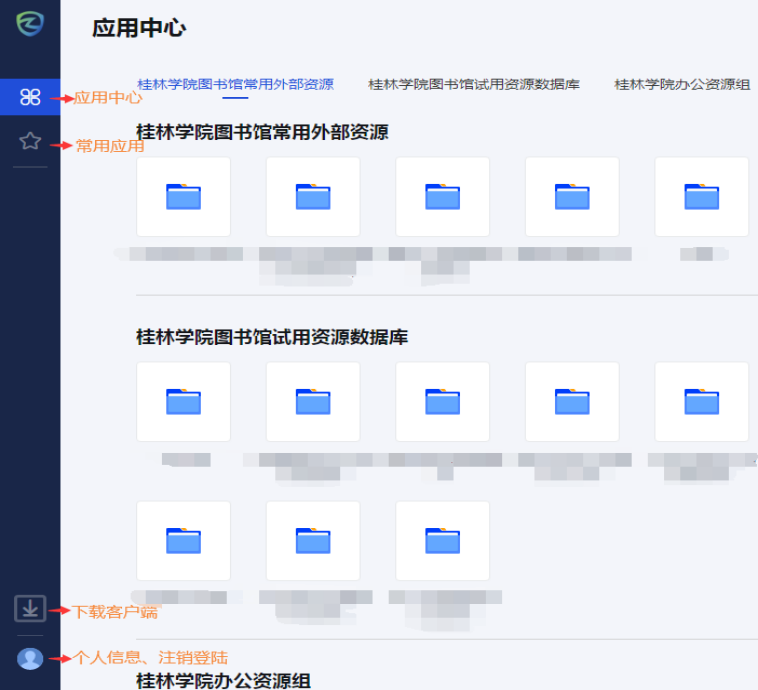
Task: Open fifth folder in 试用资源数据库 first row
Action: (701, 402)
